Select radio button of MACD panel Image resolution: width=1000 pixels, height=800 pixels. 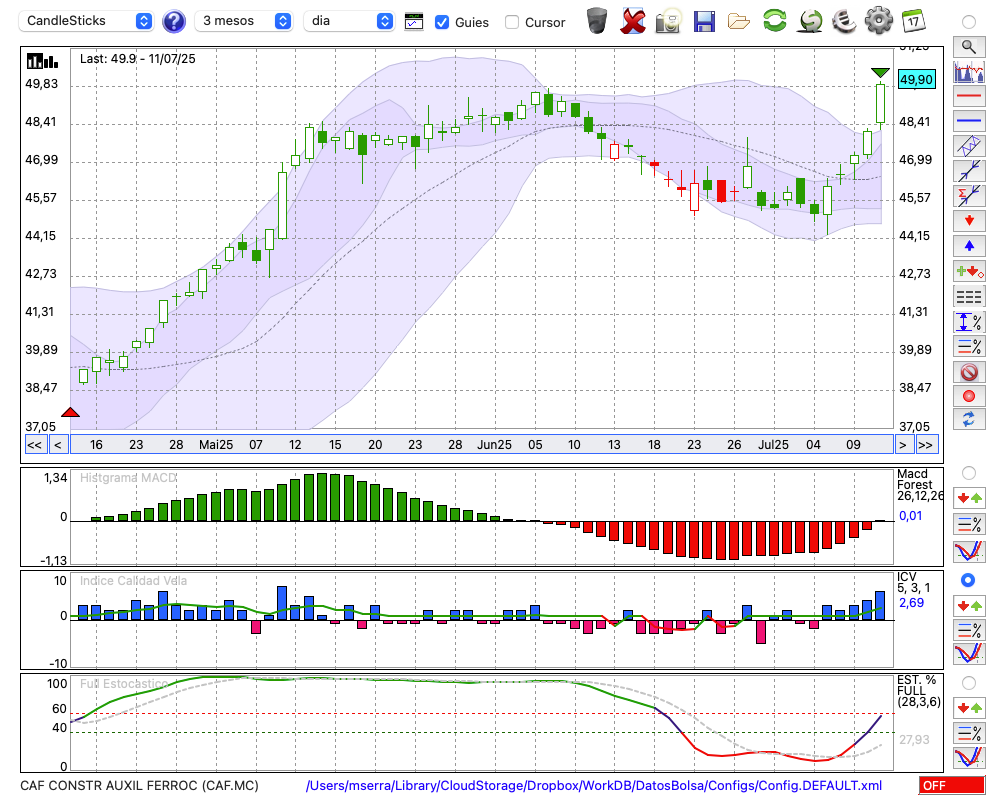[969, 473]
